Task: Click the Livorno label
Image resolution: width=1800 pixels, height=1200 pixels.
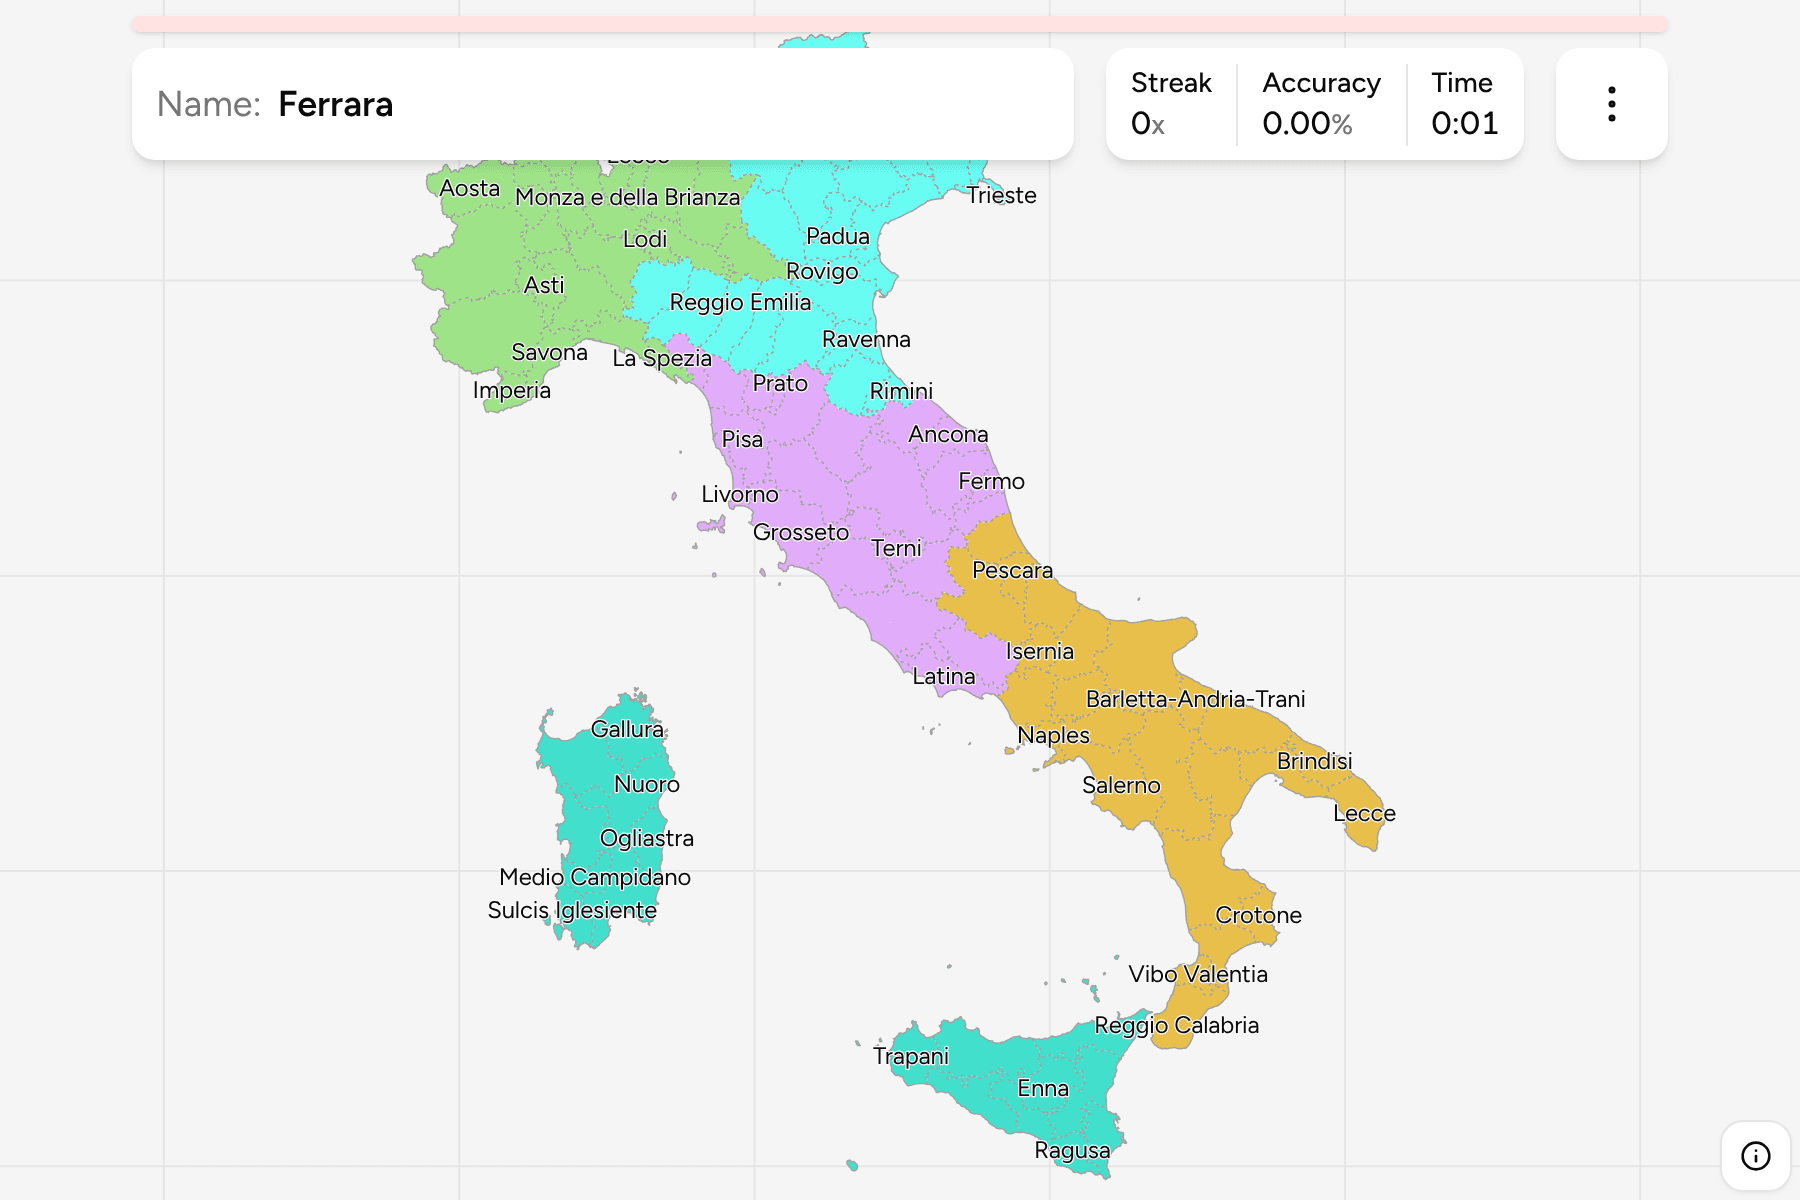Action: tap(739, 494)
